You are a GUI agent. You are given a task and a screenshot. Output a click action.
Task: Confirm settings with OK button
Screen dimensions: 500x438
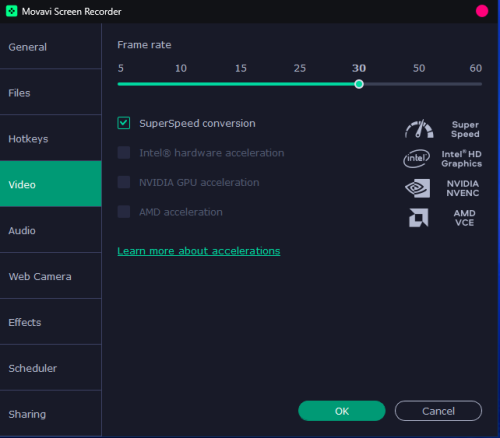342,411
